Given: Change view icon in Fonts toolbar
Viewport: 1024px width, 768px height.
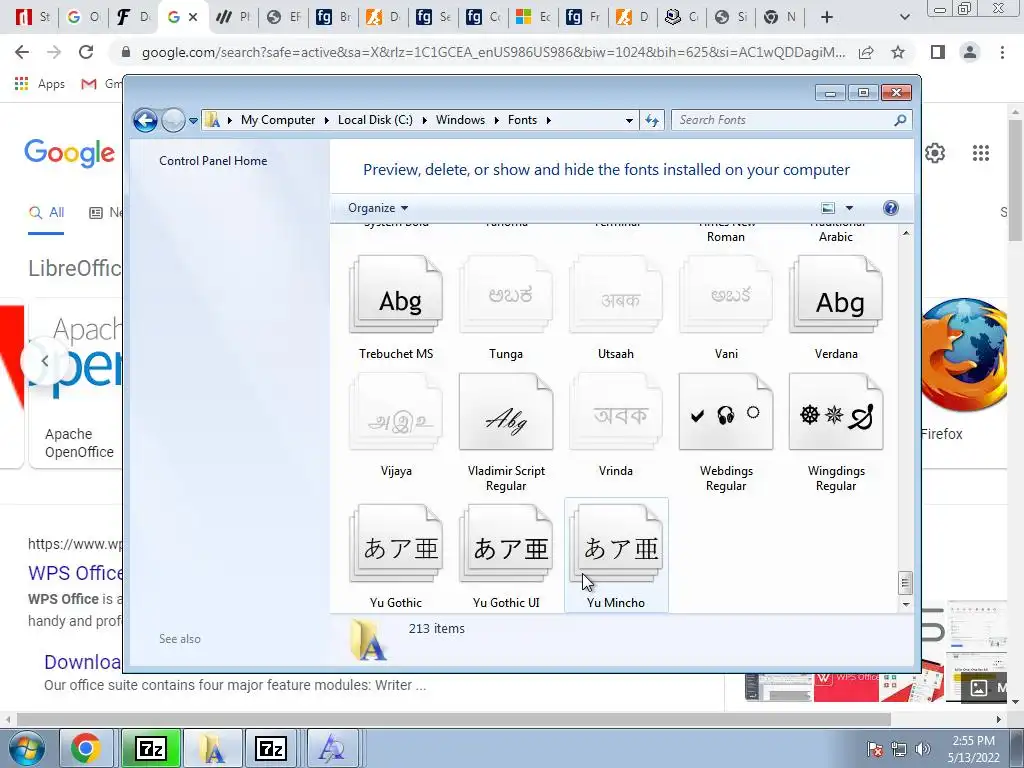Looking at the screenshot, I should [828, 208].
